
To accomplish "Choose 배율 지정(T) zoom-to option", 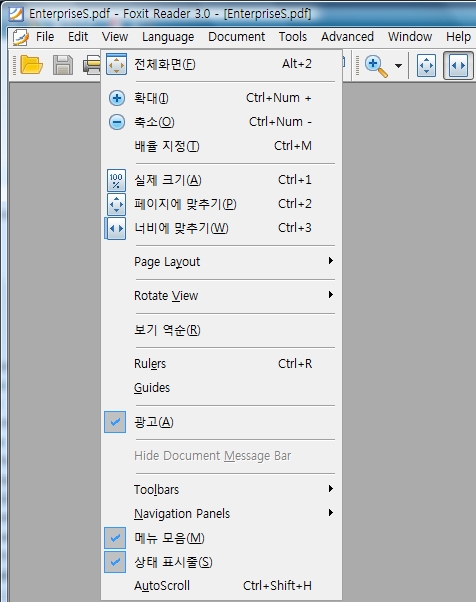I will (222, 146).
